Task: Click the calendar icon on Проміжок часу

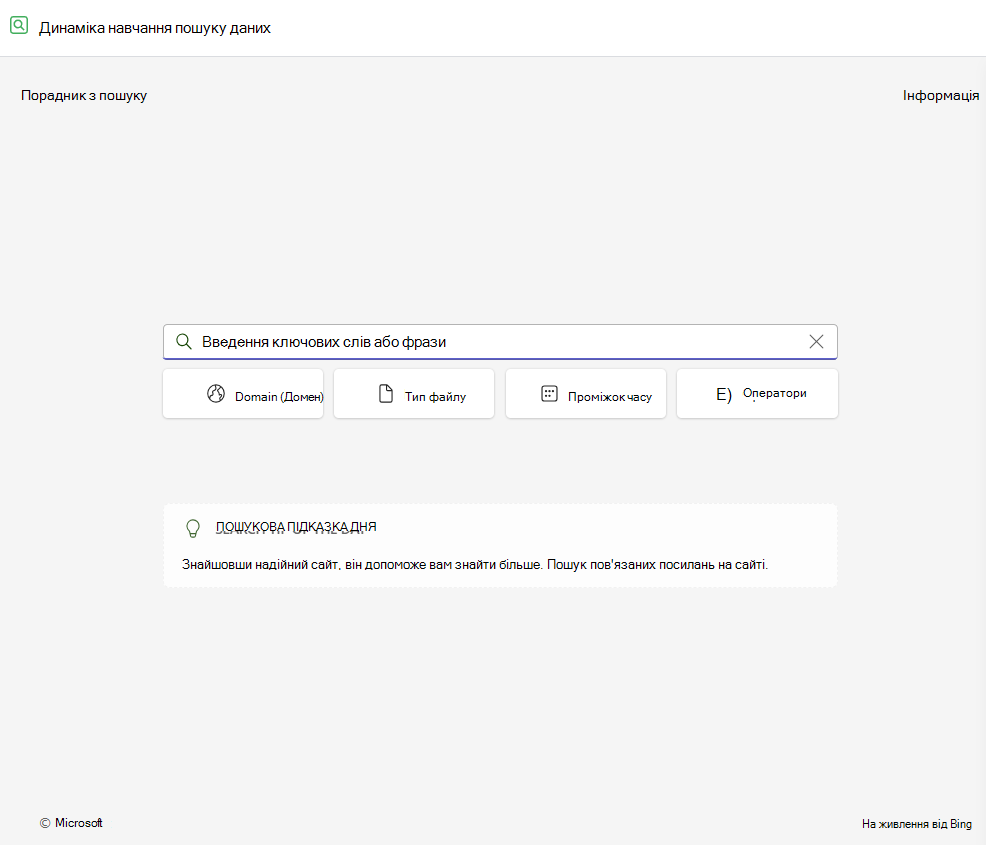Action: [549, 394]
